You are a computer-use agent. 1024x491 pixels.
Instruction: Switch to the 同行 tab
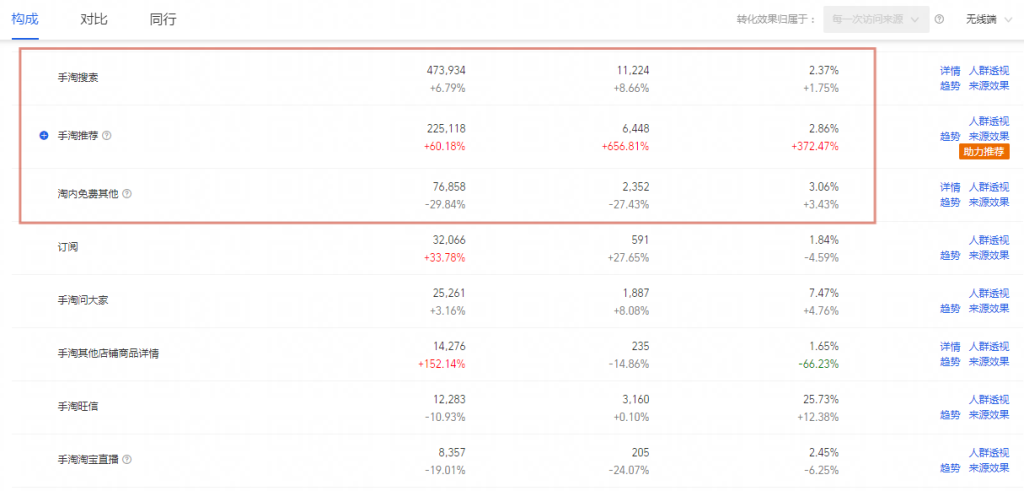[163, 19]
